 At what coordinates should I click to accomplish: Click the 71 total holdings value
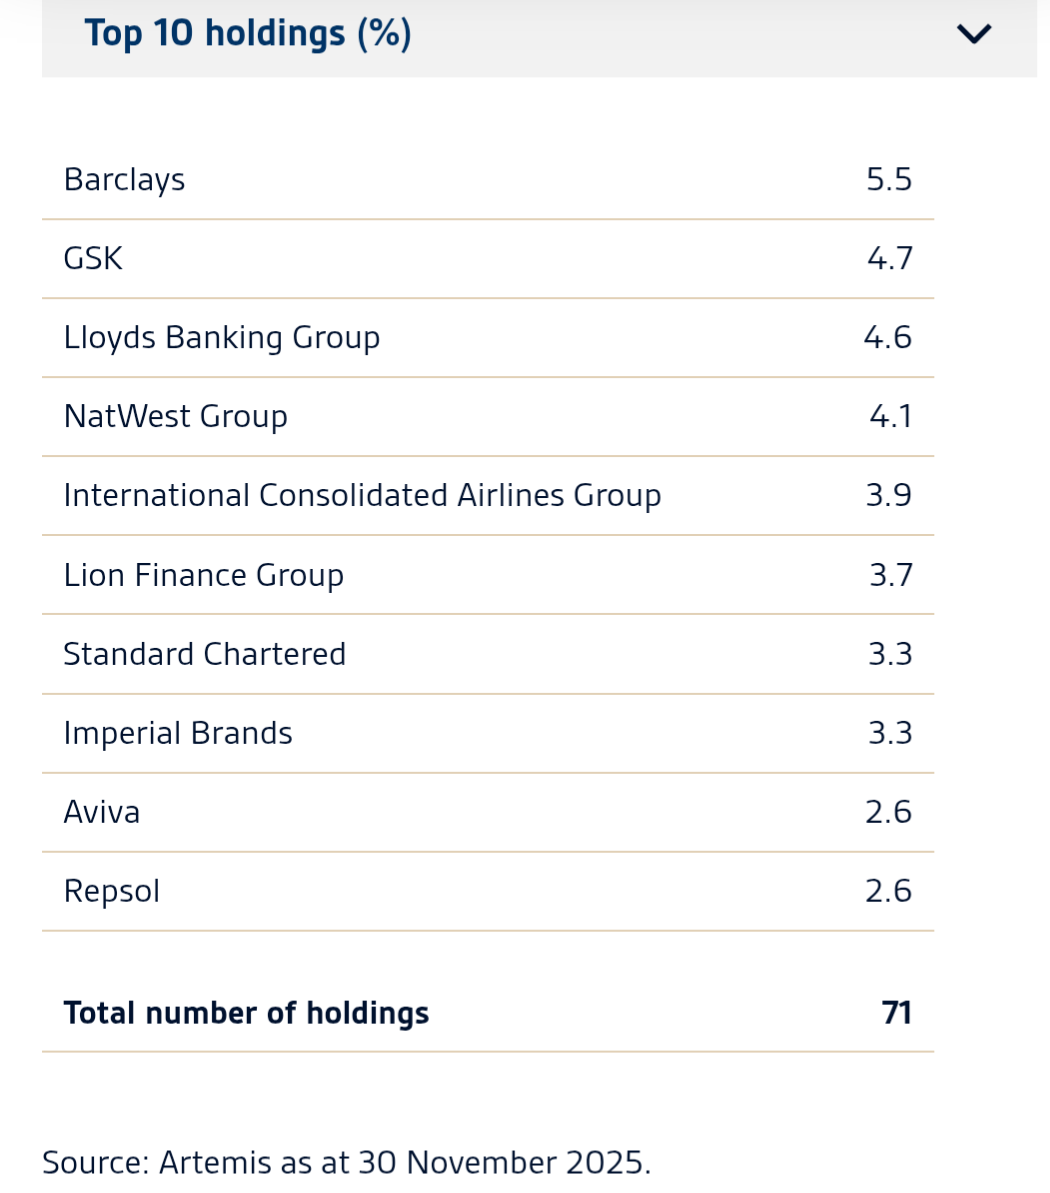(896, 1013)
